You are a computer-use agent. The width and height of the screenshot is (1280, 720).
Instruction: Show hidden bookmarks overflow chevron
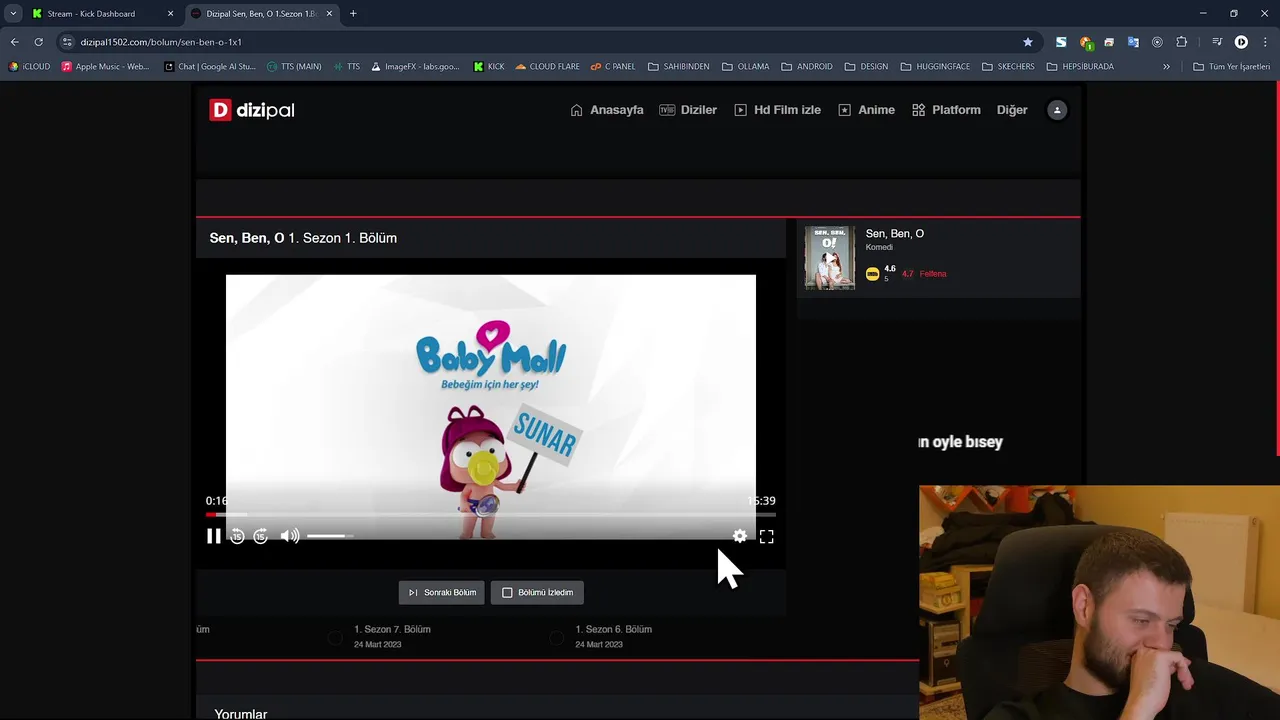pos(1166,67)
